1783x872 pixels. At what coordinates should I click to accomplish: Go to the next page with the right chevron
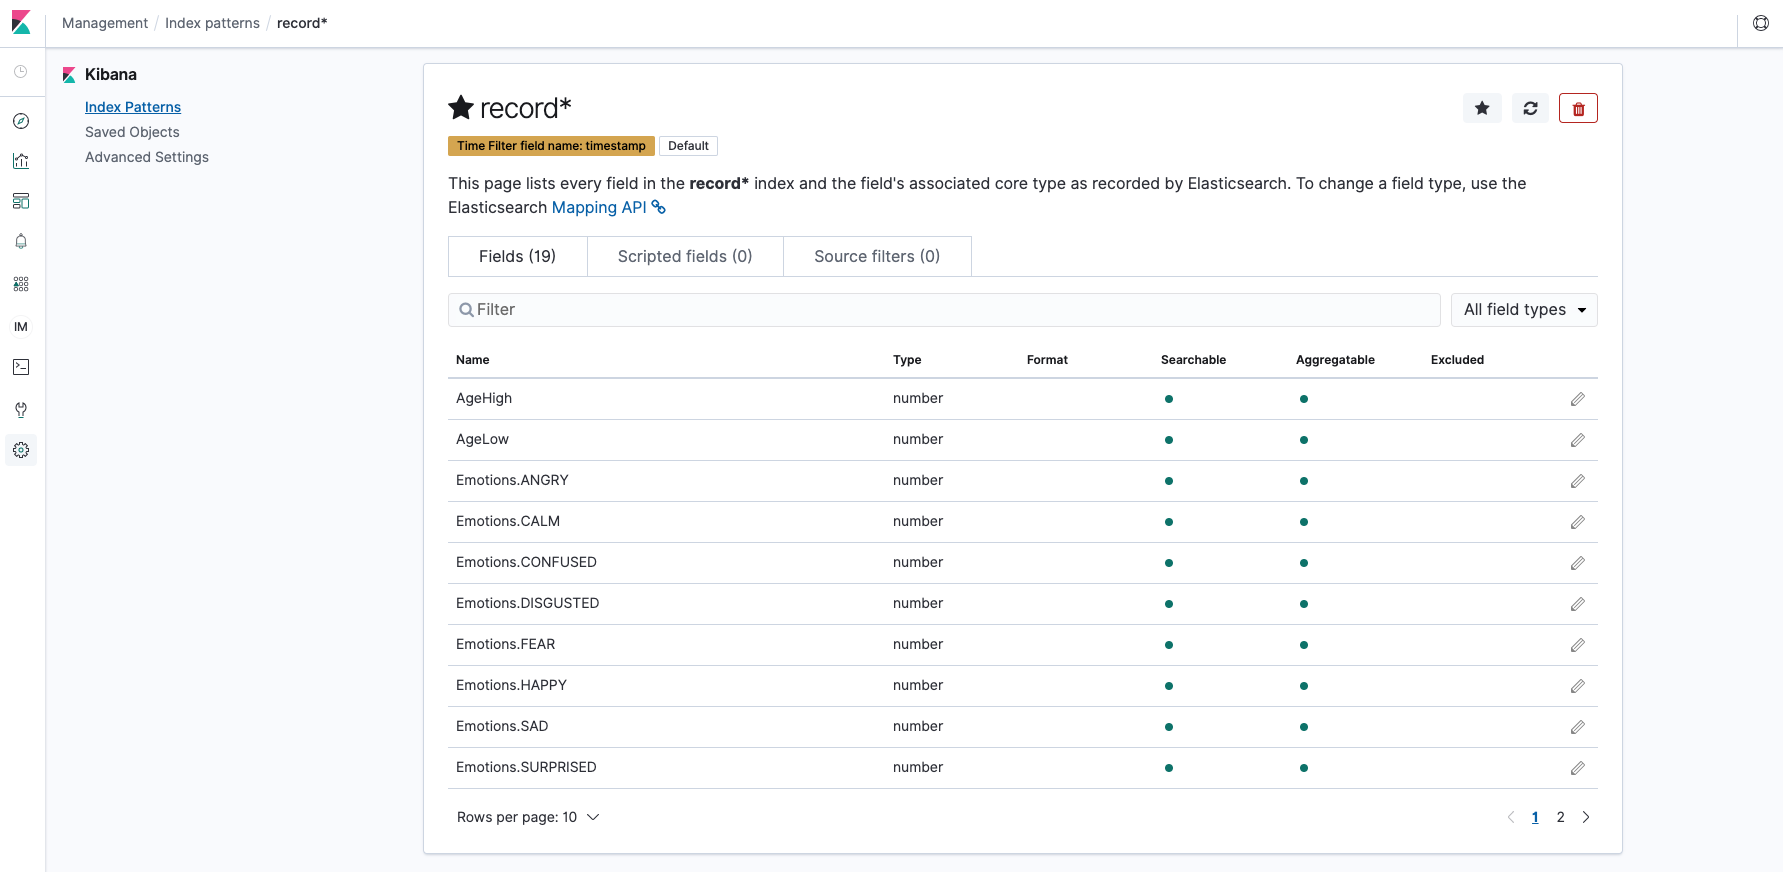[1586, 817]
